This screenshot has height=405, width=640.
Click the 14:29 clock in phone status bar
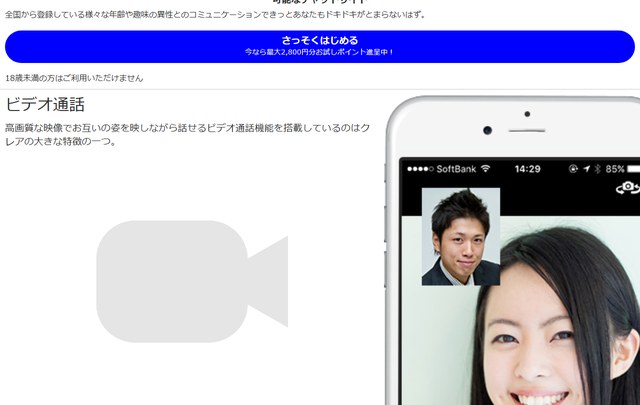point(527,169)
